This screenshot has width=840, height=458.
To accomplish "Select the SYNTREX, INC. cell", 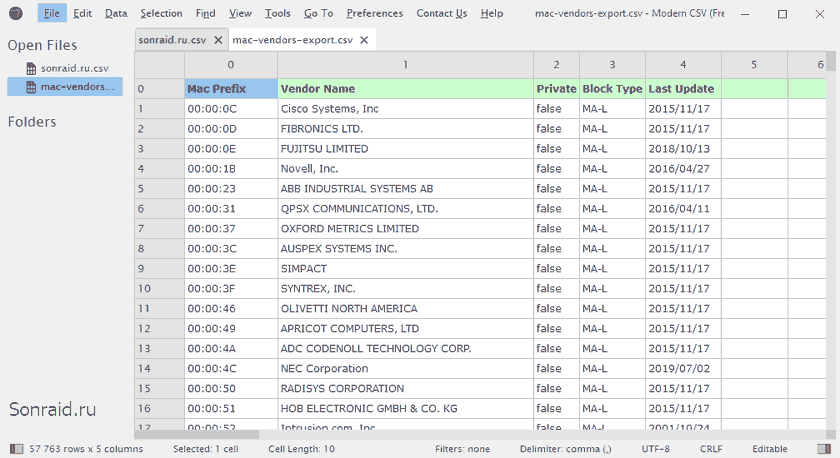I will (x=406, y=289).
